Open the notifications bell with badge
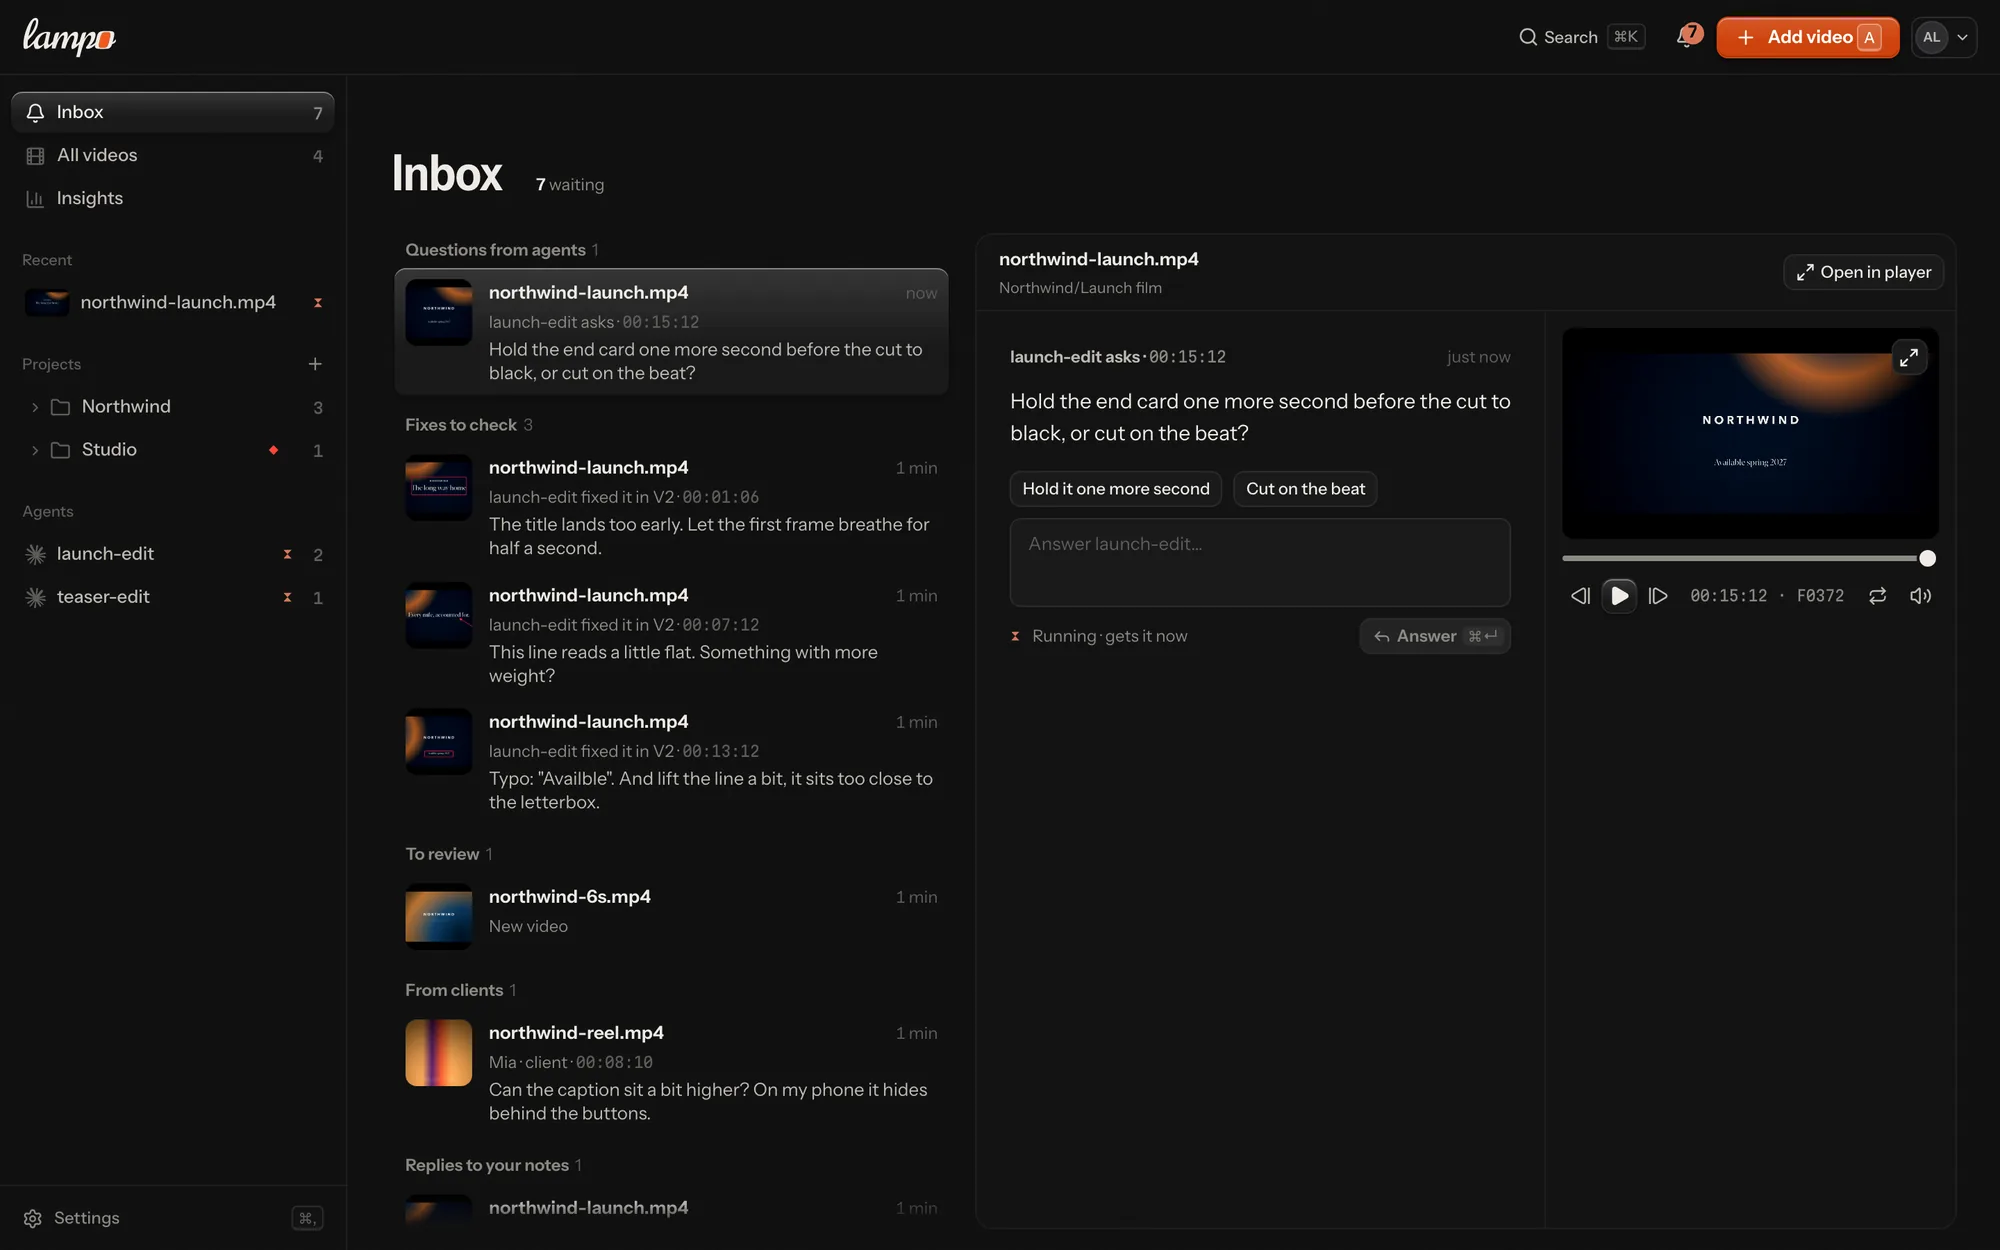 point(1689,37)
